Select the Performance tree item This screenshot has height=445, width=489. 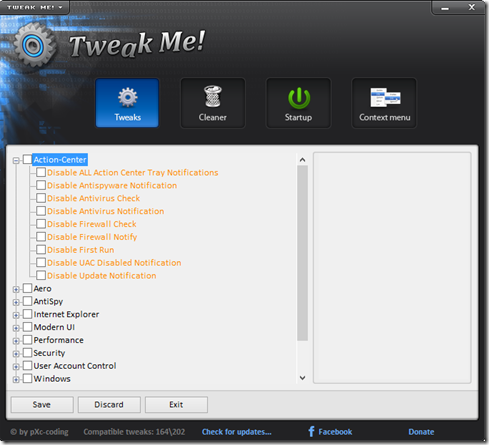pos(58,340)
